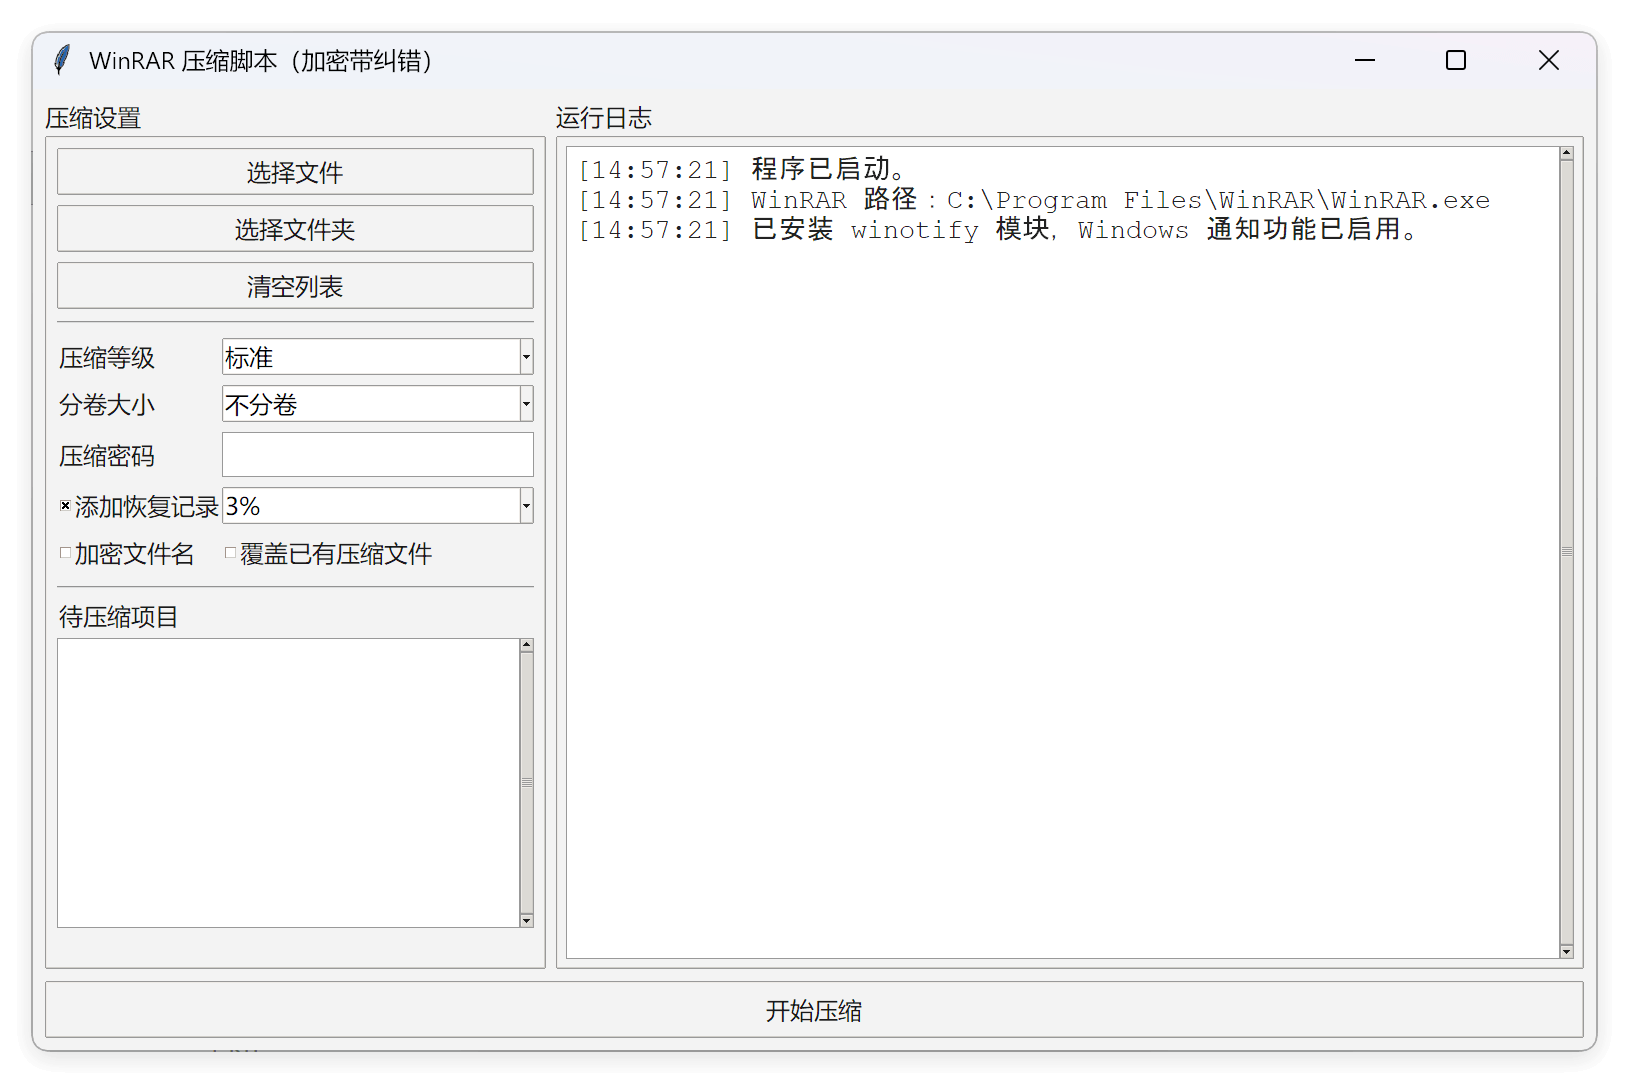Click the log line showing the WinRAR 路径
The width and height of the screenshot is (1629, 1083).
pyautogui.click(x=1034, y=200)
